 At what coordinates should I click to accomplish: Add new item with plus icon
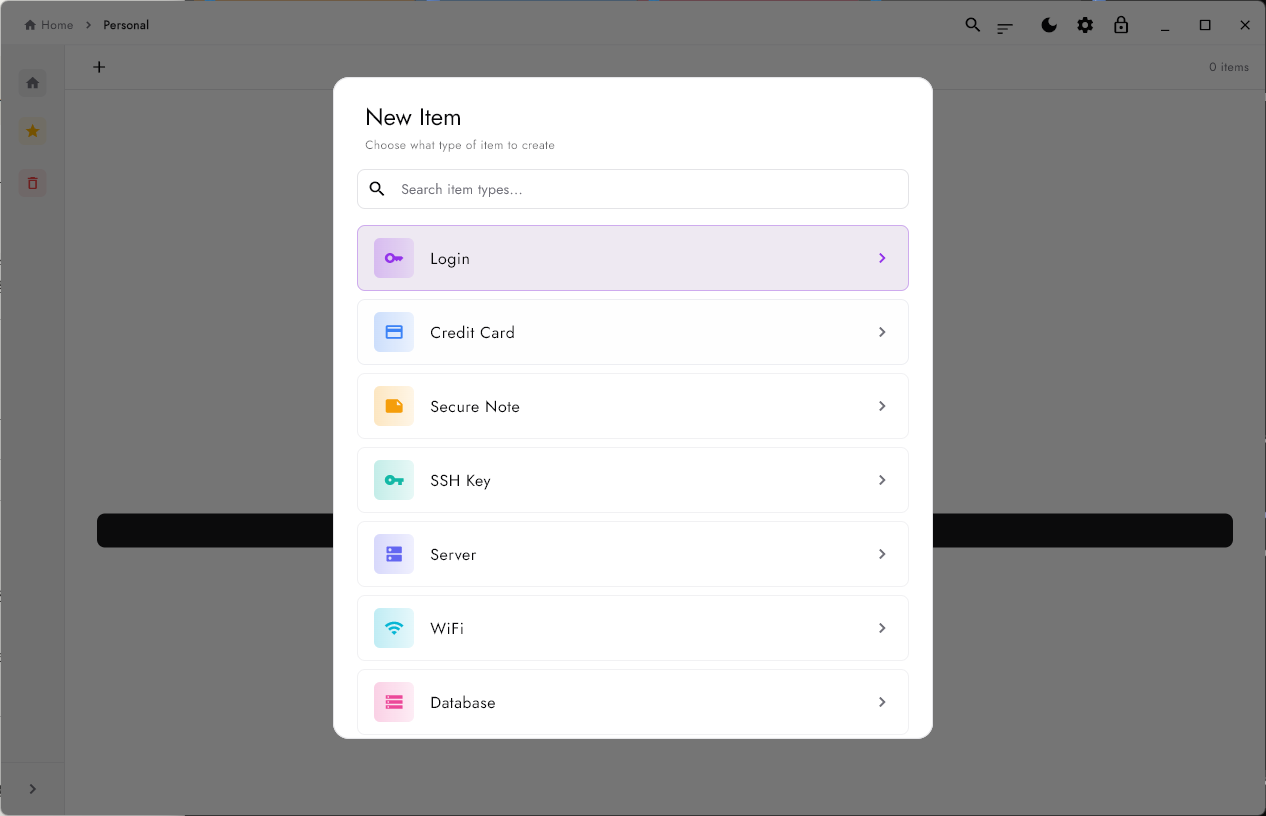99,67
